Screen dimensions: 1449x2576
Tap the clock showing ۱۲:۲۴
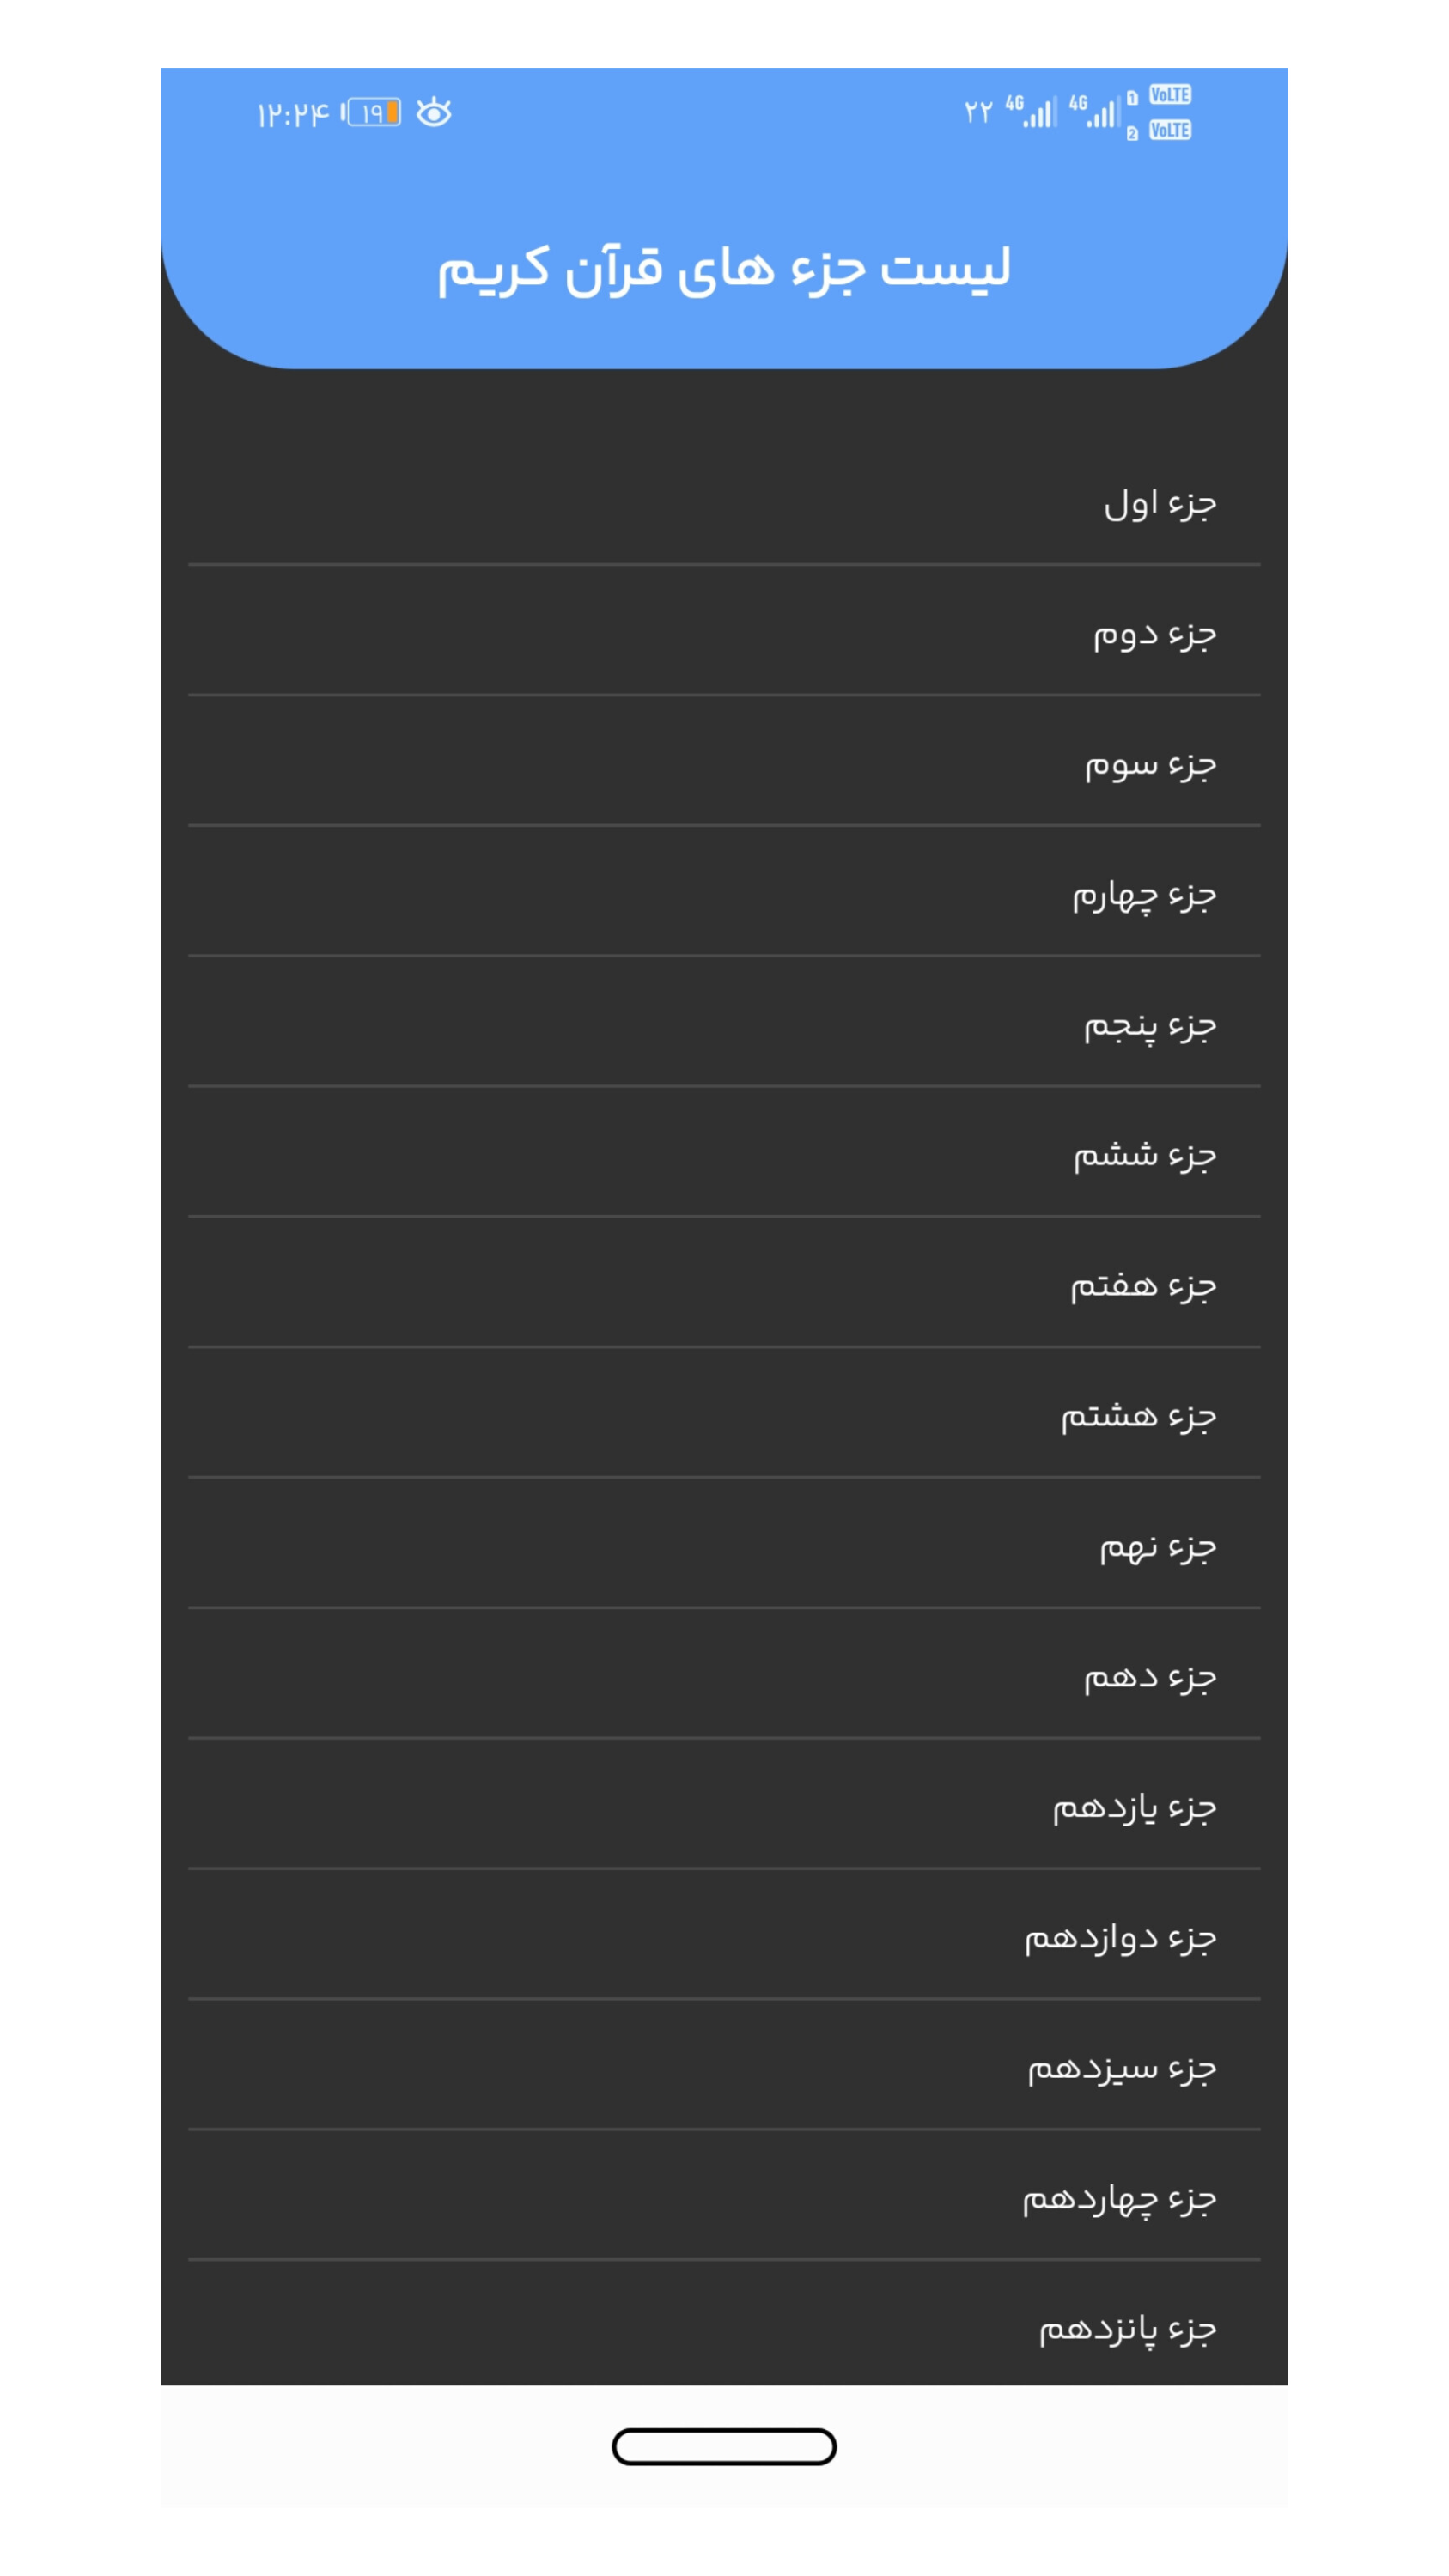point(292,114)
